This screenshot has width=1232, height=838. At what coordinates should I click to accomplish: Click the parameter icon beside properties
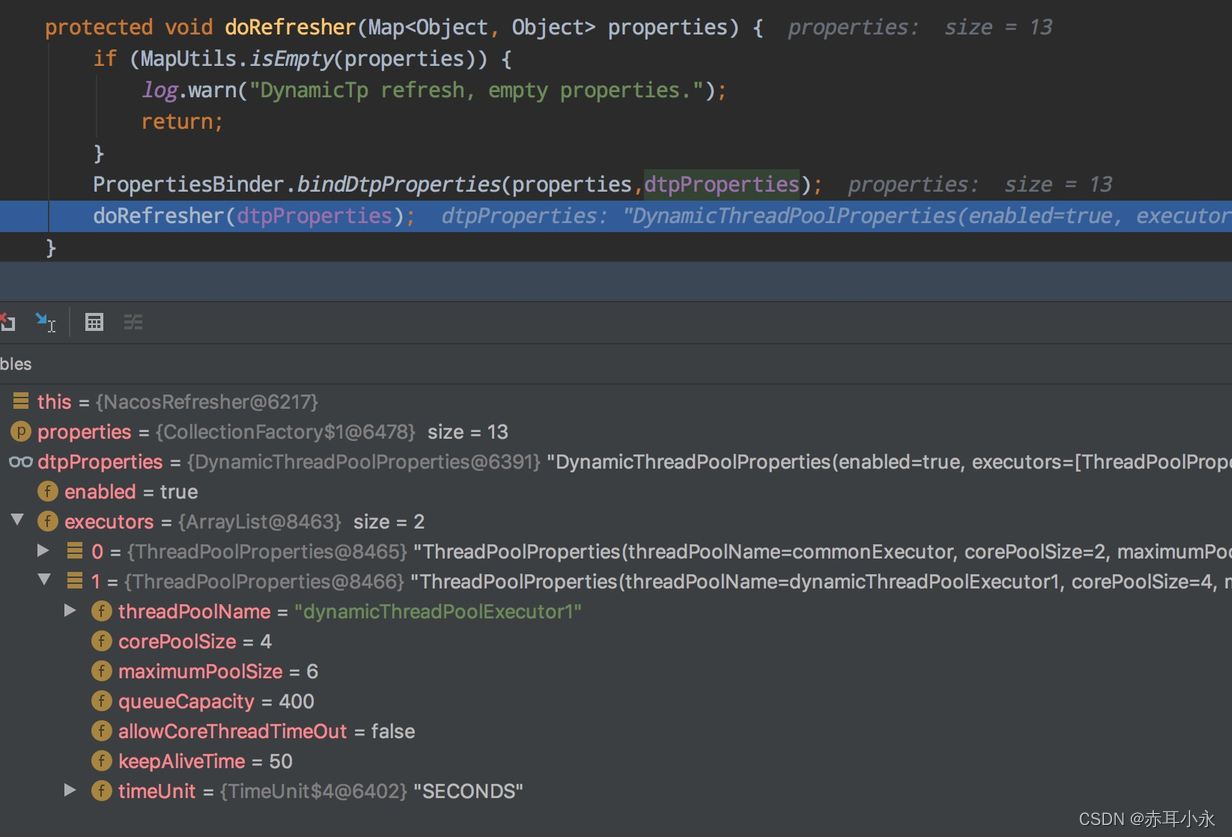(20, 431)
